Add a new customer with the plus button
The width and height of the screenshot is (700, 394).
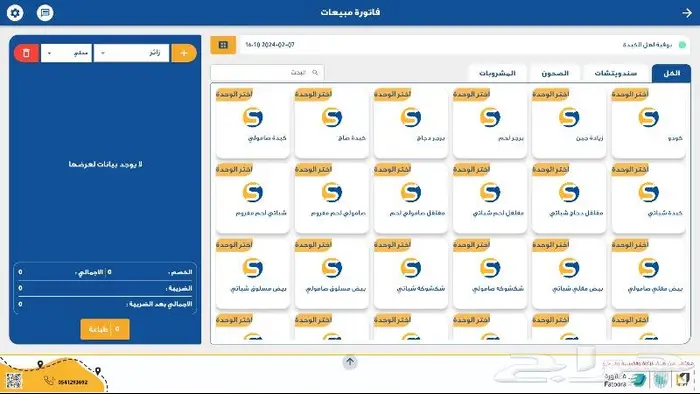coord(184,53)
